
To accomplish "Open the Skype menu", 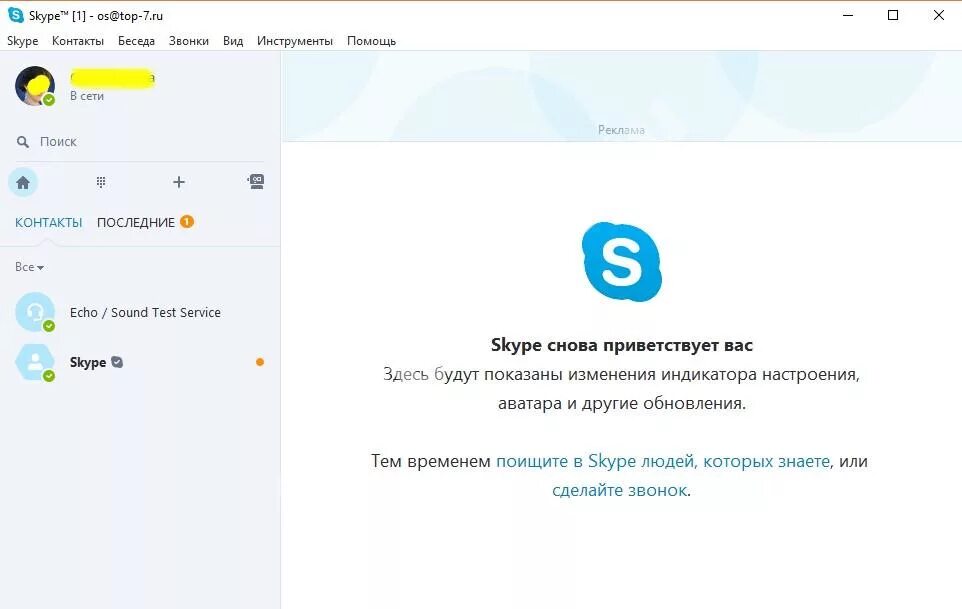I will (x=23, y=41).
